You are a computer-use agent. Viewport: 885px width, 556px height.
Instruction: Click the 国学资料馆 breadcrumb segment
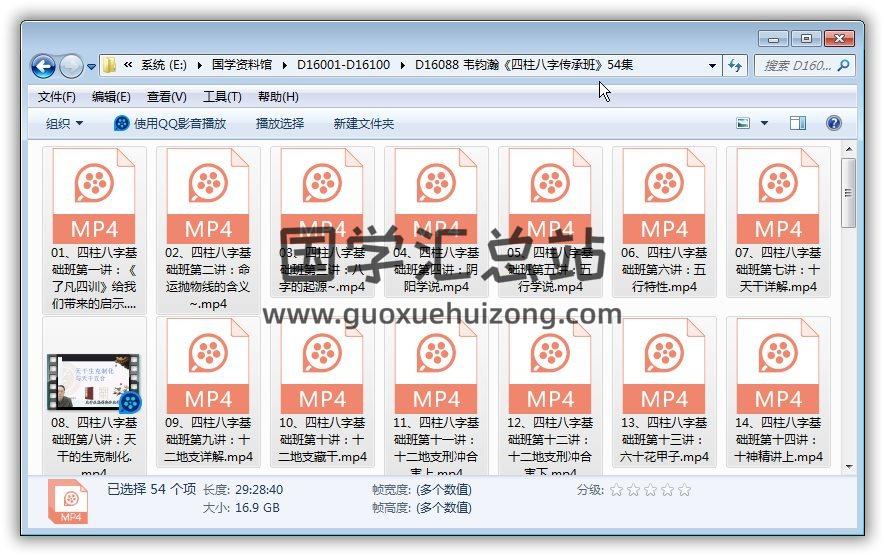(242, 65)
